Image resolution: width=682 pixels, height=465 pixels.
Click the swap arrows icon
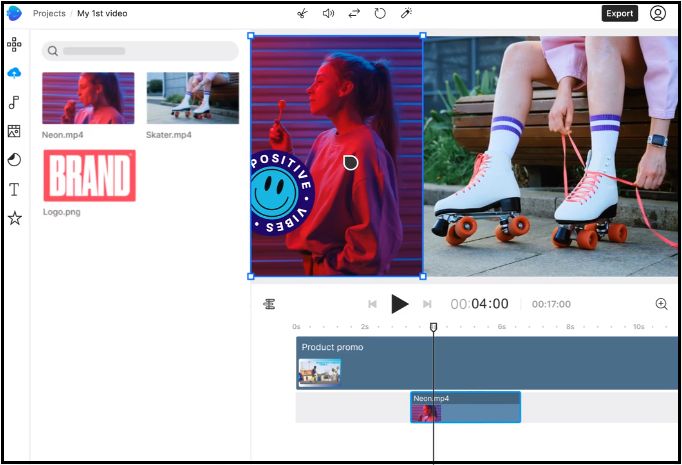point(354,13)
